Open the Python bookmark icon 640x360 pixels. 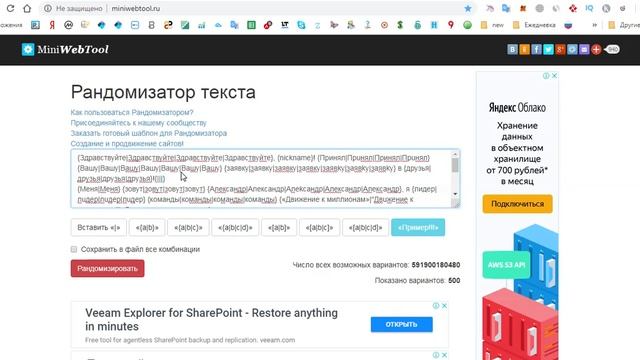pos(168,25)
